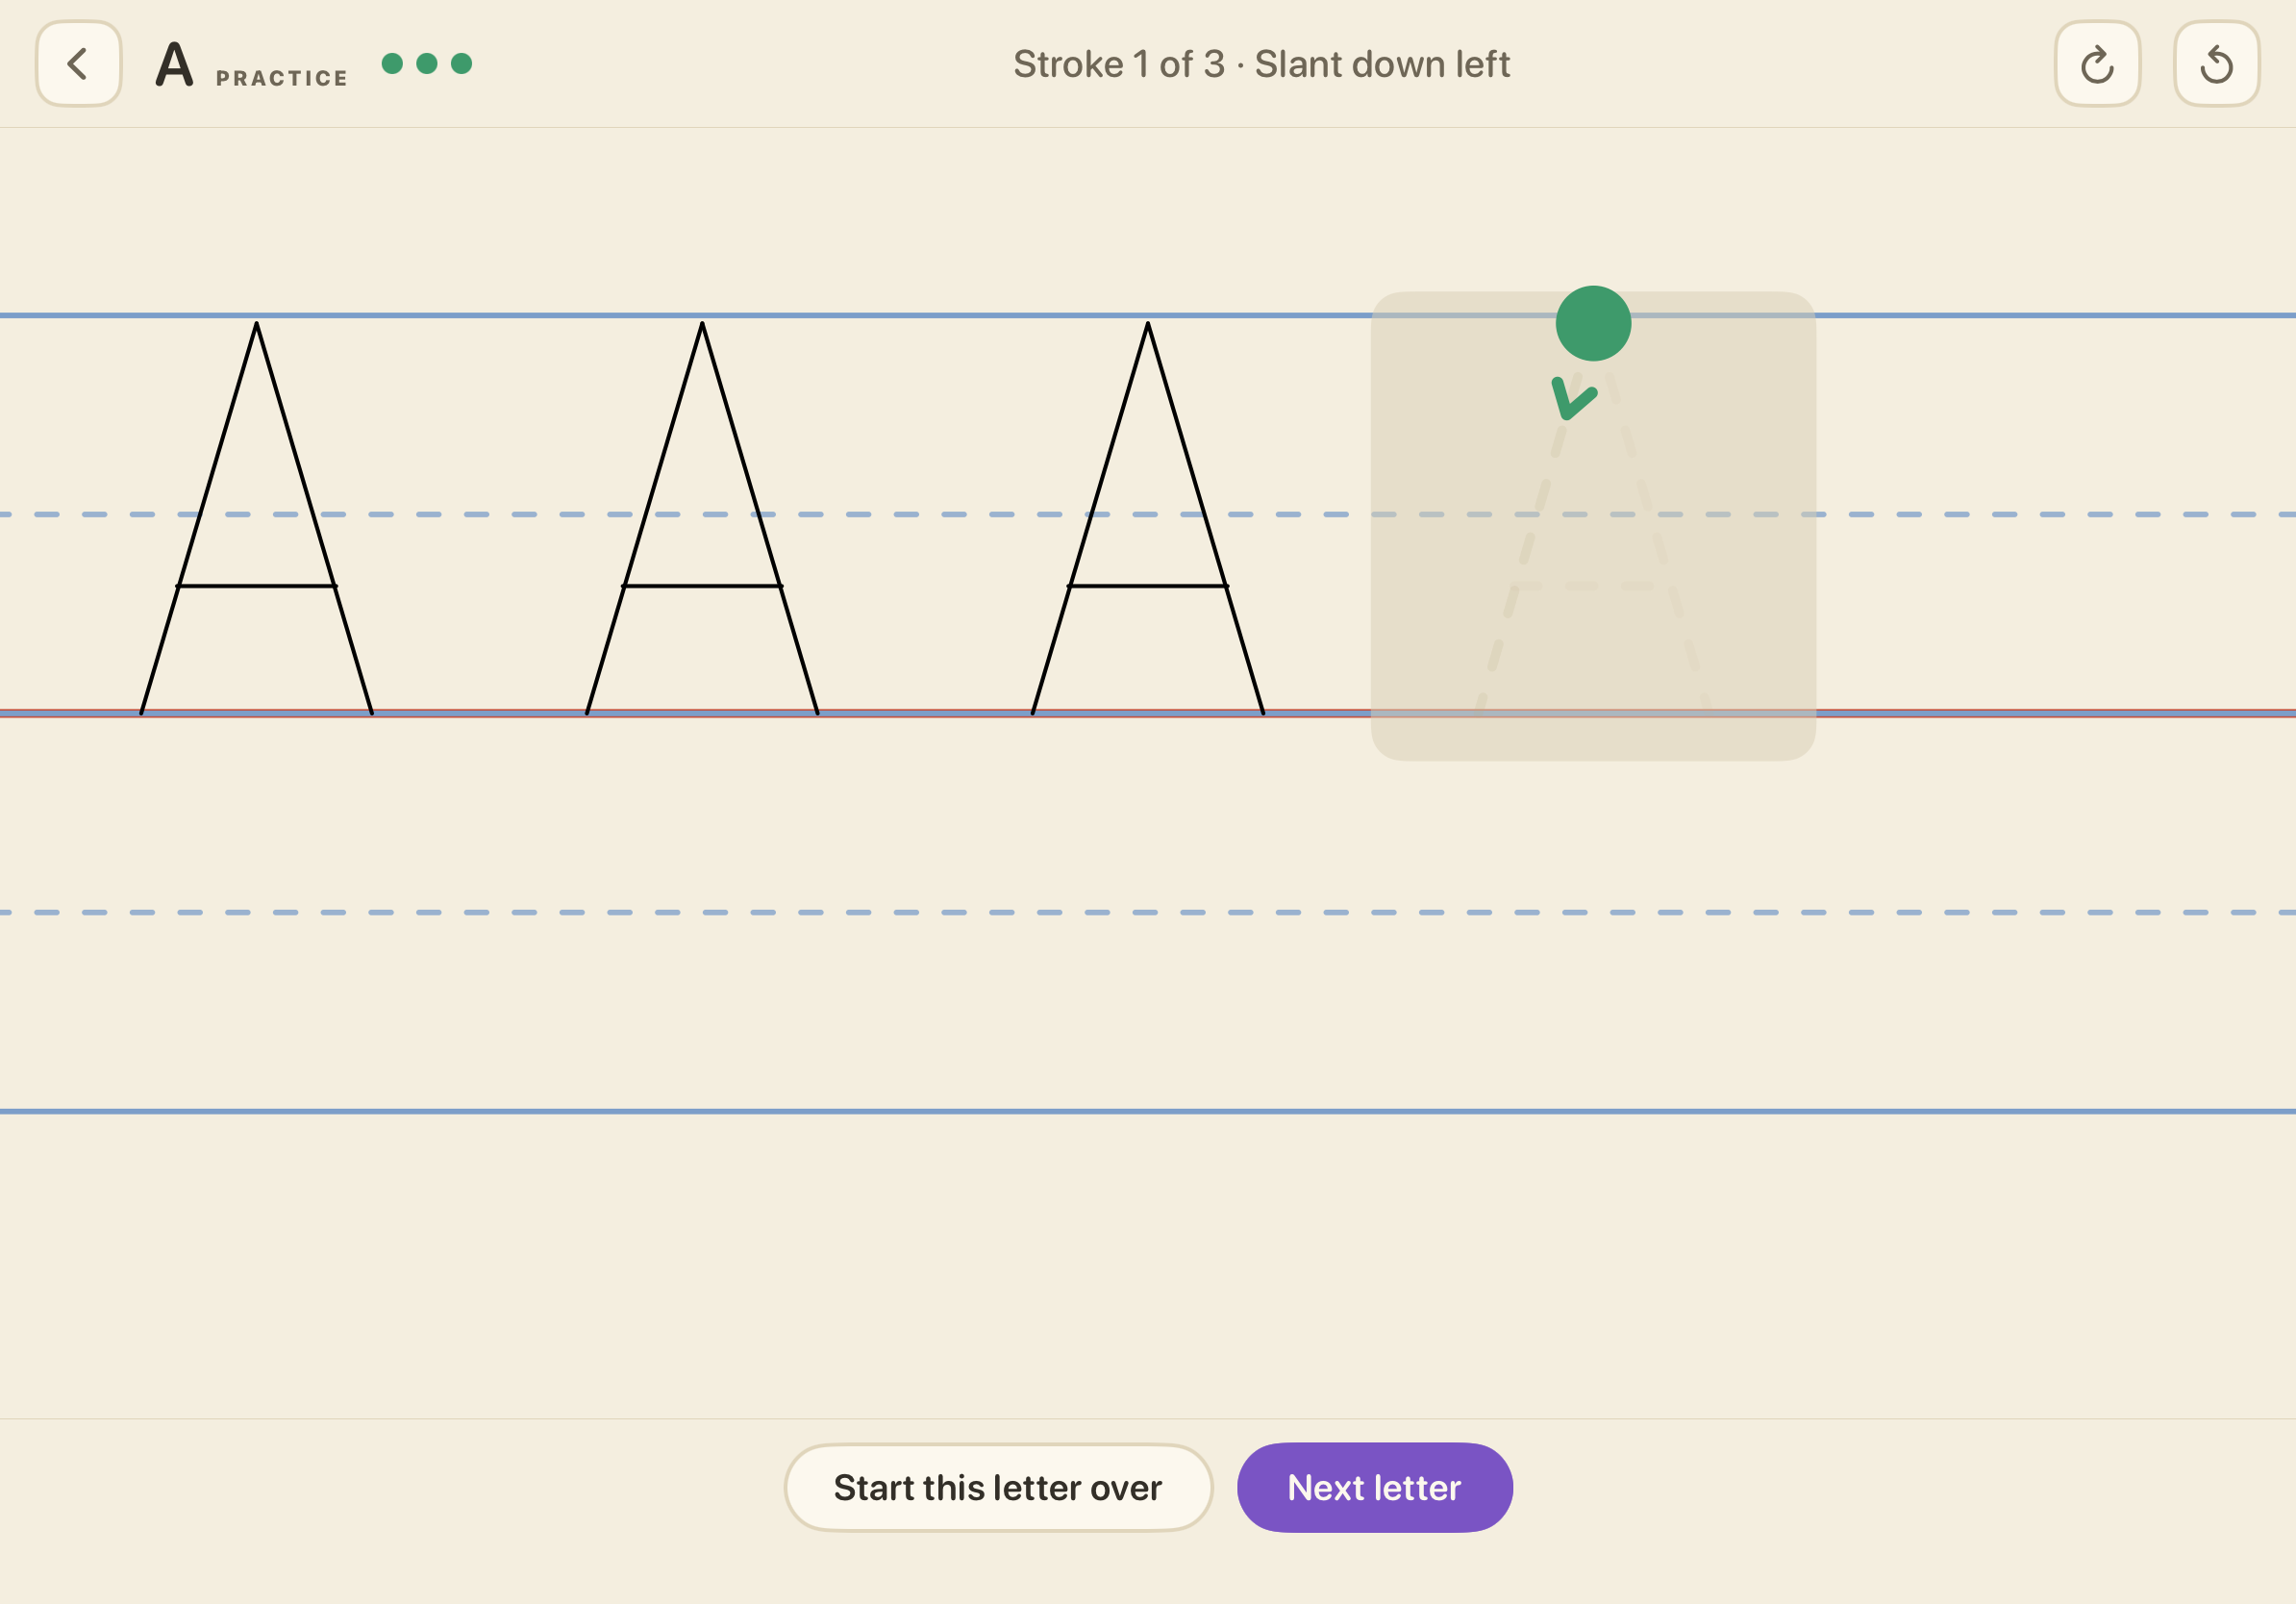Tap the green direction arrow below start dot
The width and height of the screenshot is (2296, 1604).
click(1573, 398)
